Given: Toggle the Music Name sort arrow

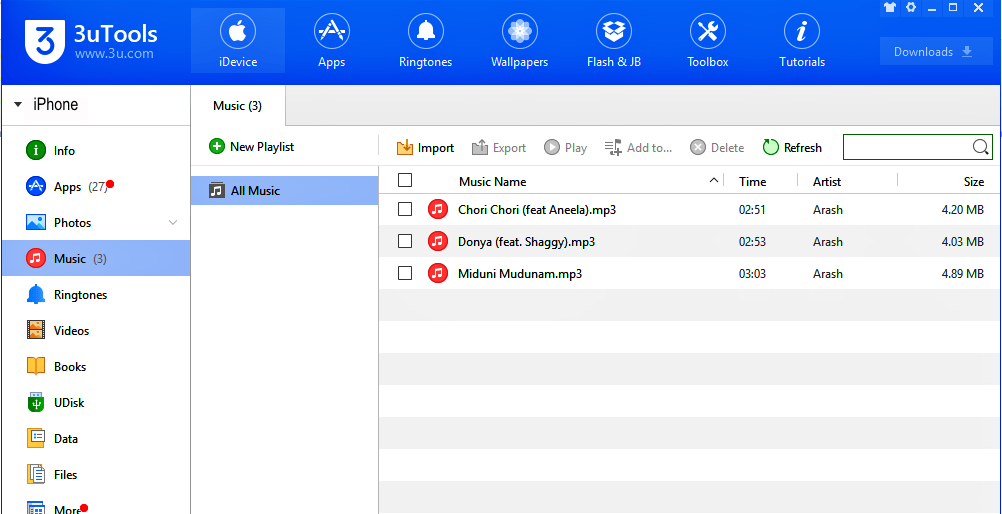Looking at the screenshot, I should (x=714, y=181).
